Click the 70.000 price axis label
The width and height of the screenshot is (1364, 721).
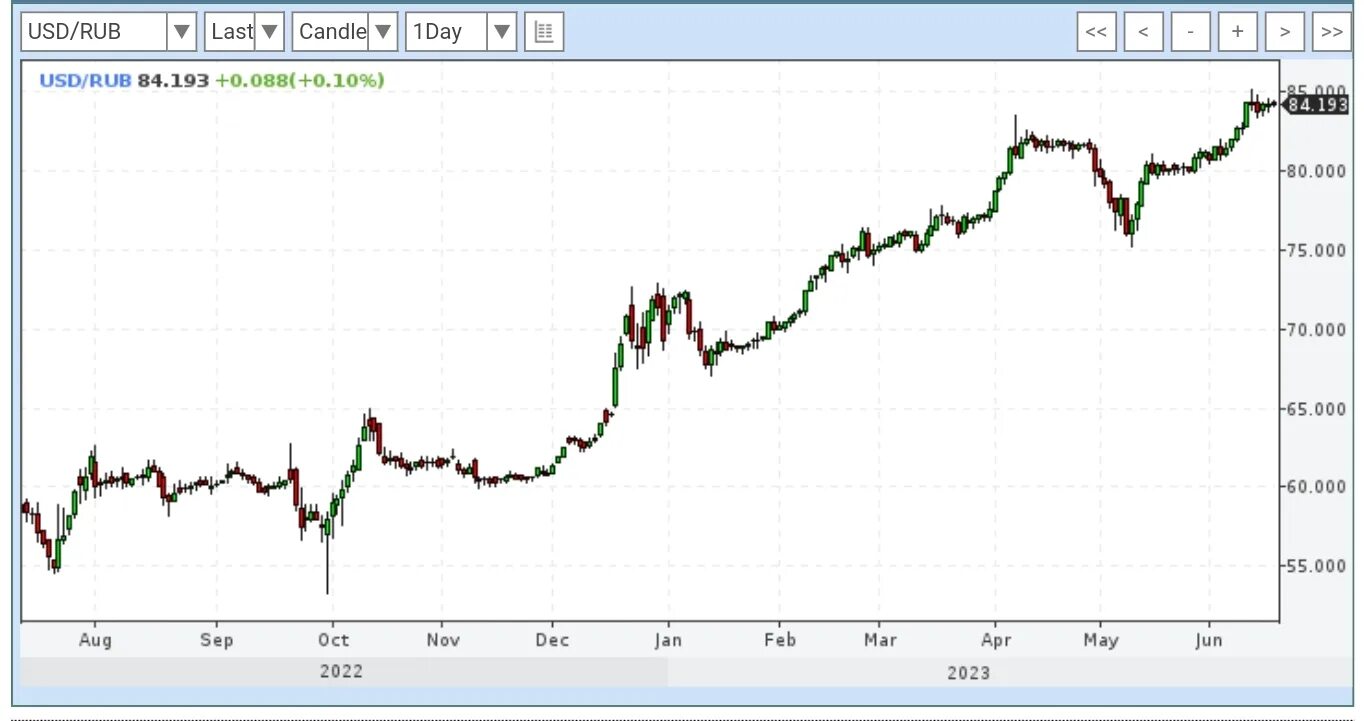tap(1316, 329)
